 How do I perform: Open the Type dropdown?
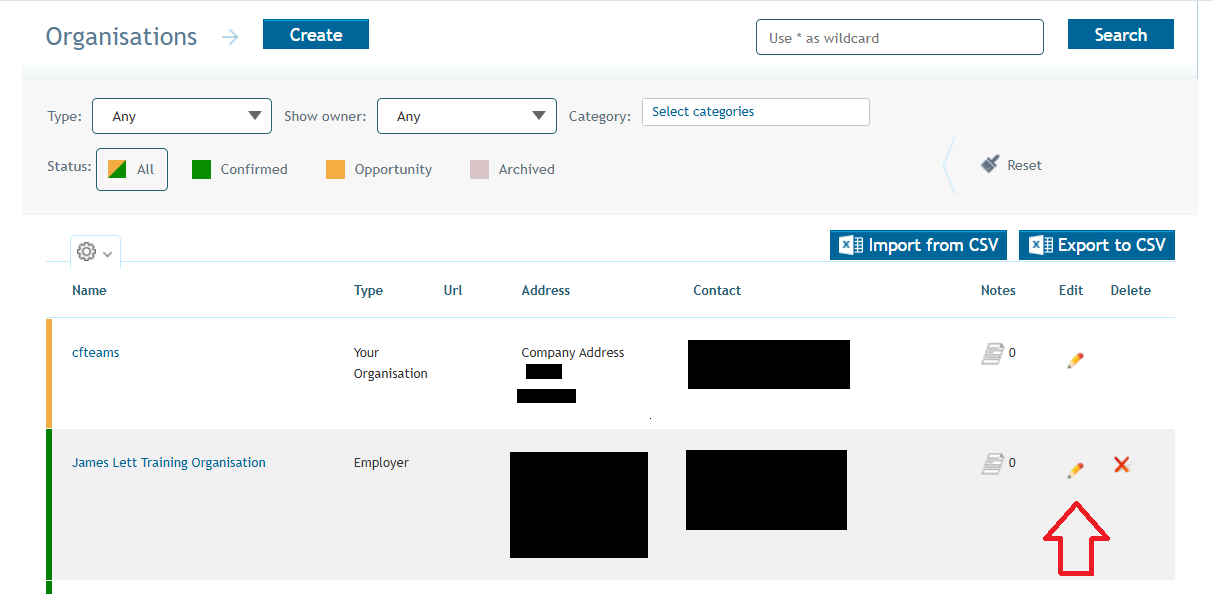coord(182,116)
